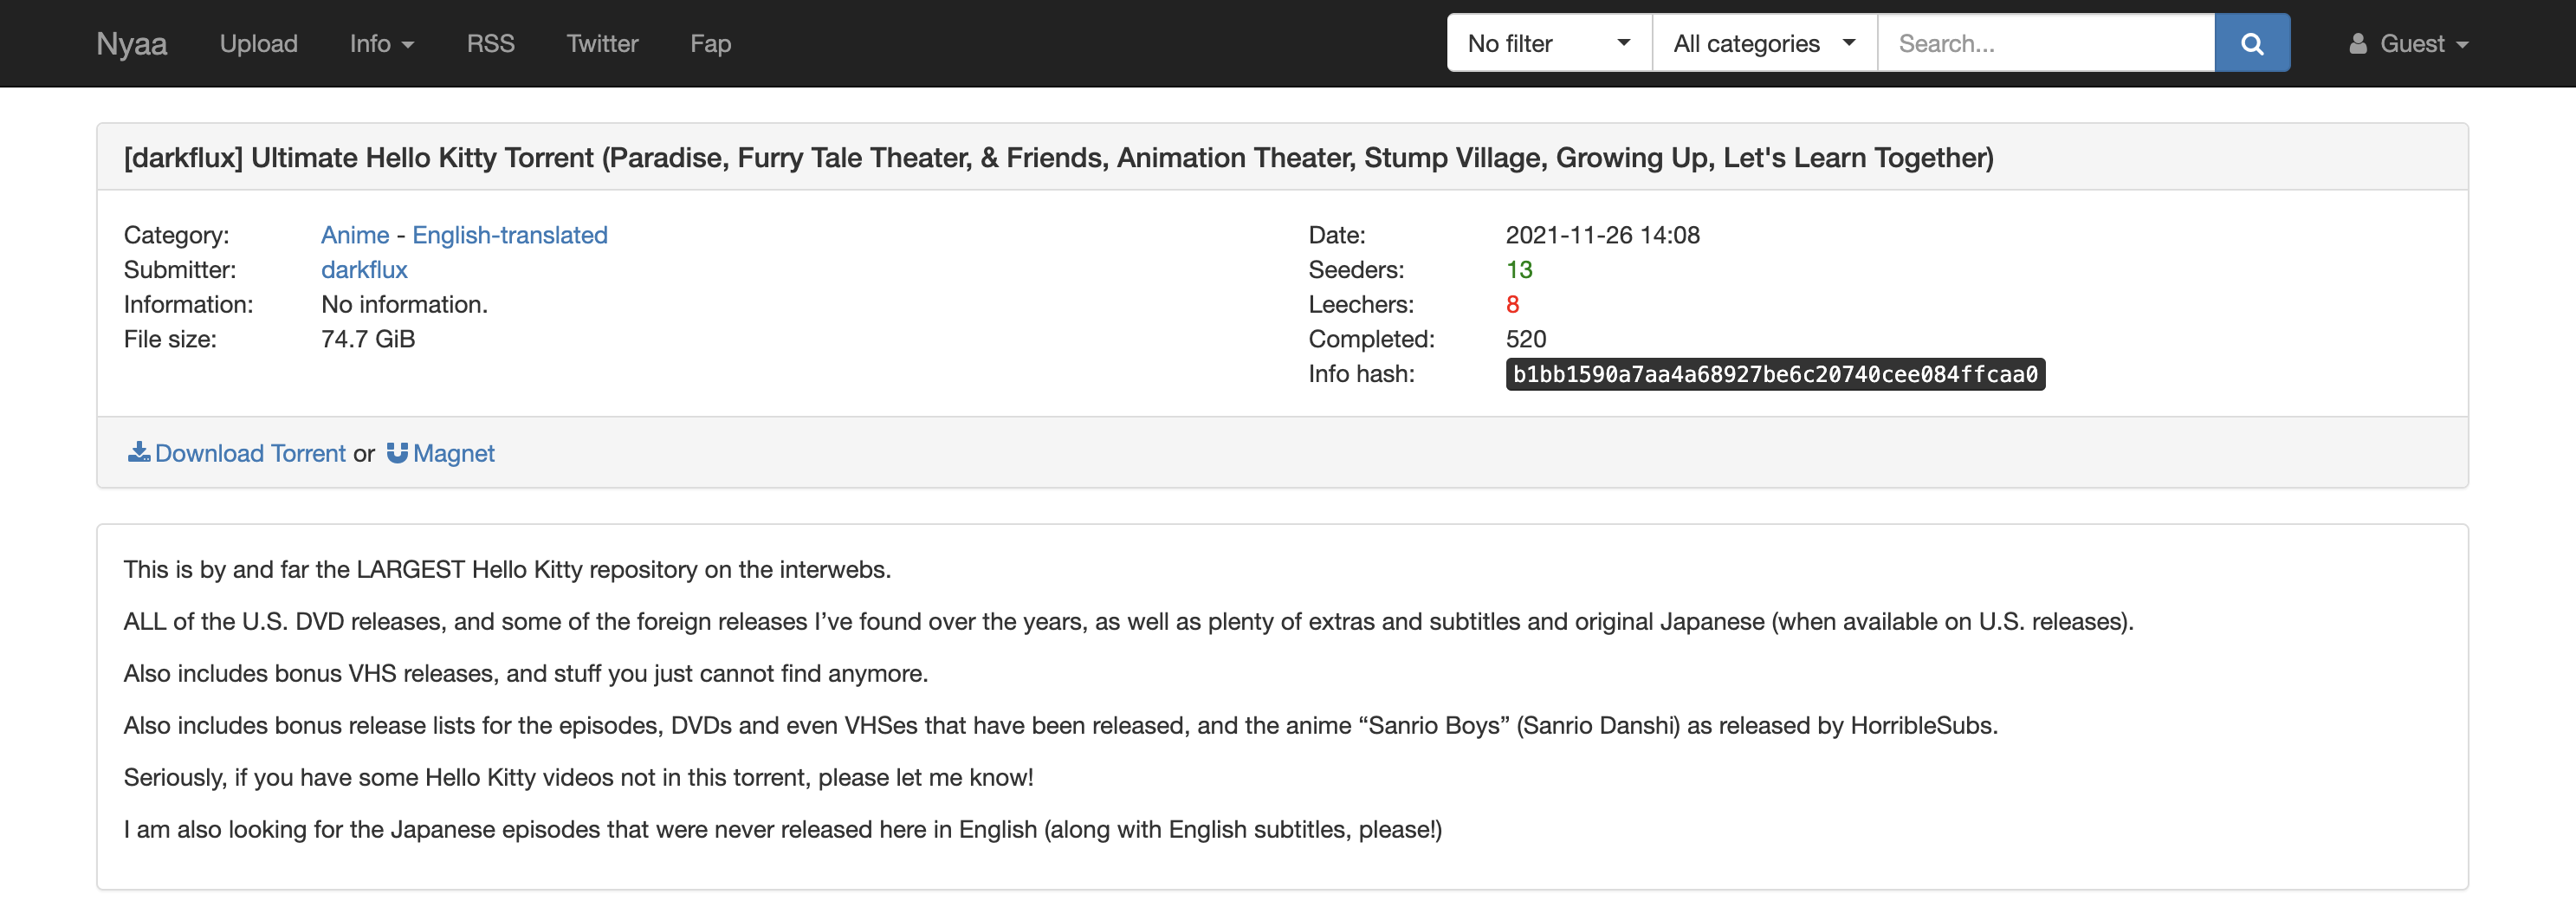Focus the Search input field
Screen dimensions: 2576x920
pyautogui.click(x=2046, y=43)
